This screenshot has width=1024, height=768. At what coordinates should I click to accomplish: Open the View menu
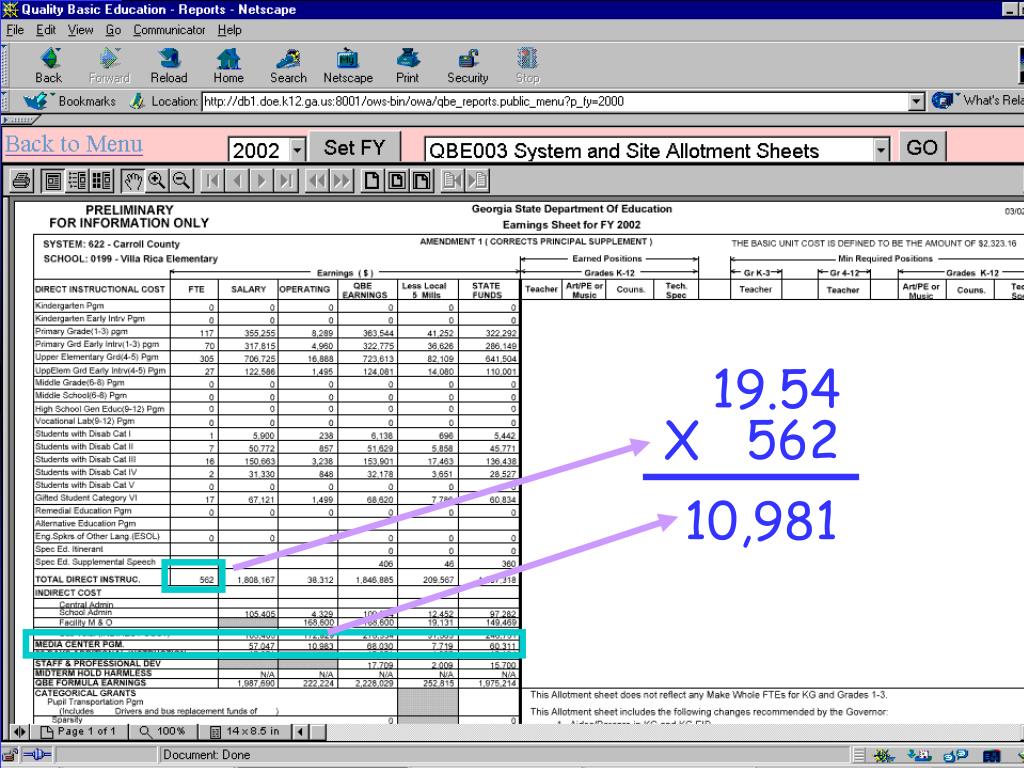click(x=80, y=30)
